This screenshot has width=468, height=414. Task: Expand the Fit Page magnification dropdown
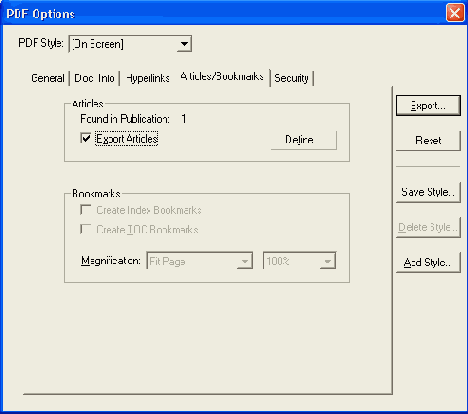[x=199, y=261]
